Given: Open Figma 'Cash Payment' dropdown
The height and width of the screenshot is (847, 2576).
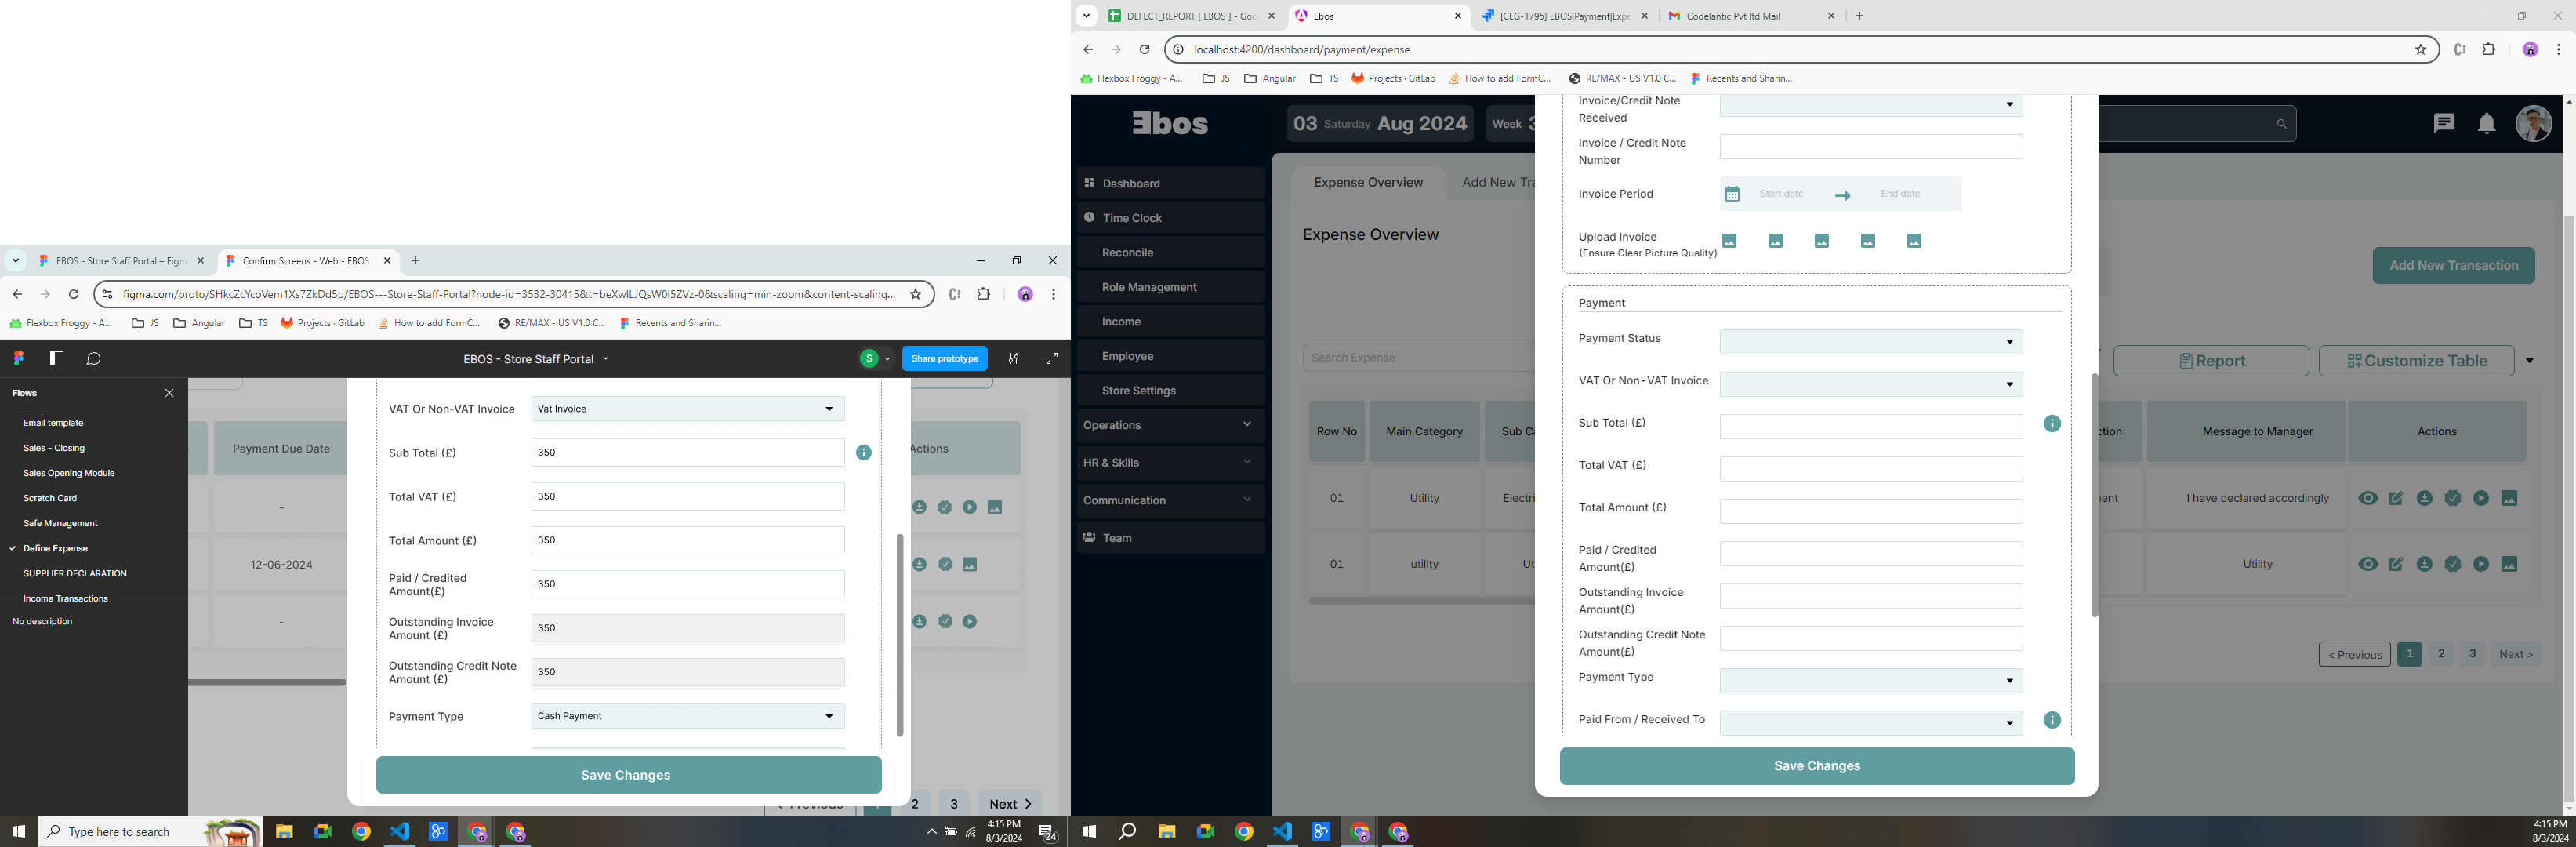Looking at the screenshot, I should pyautogui.click(x=688, y=716).
